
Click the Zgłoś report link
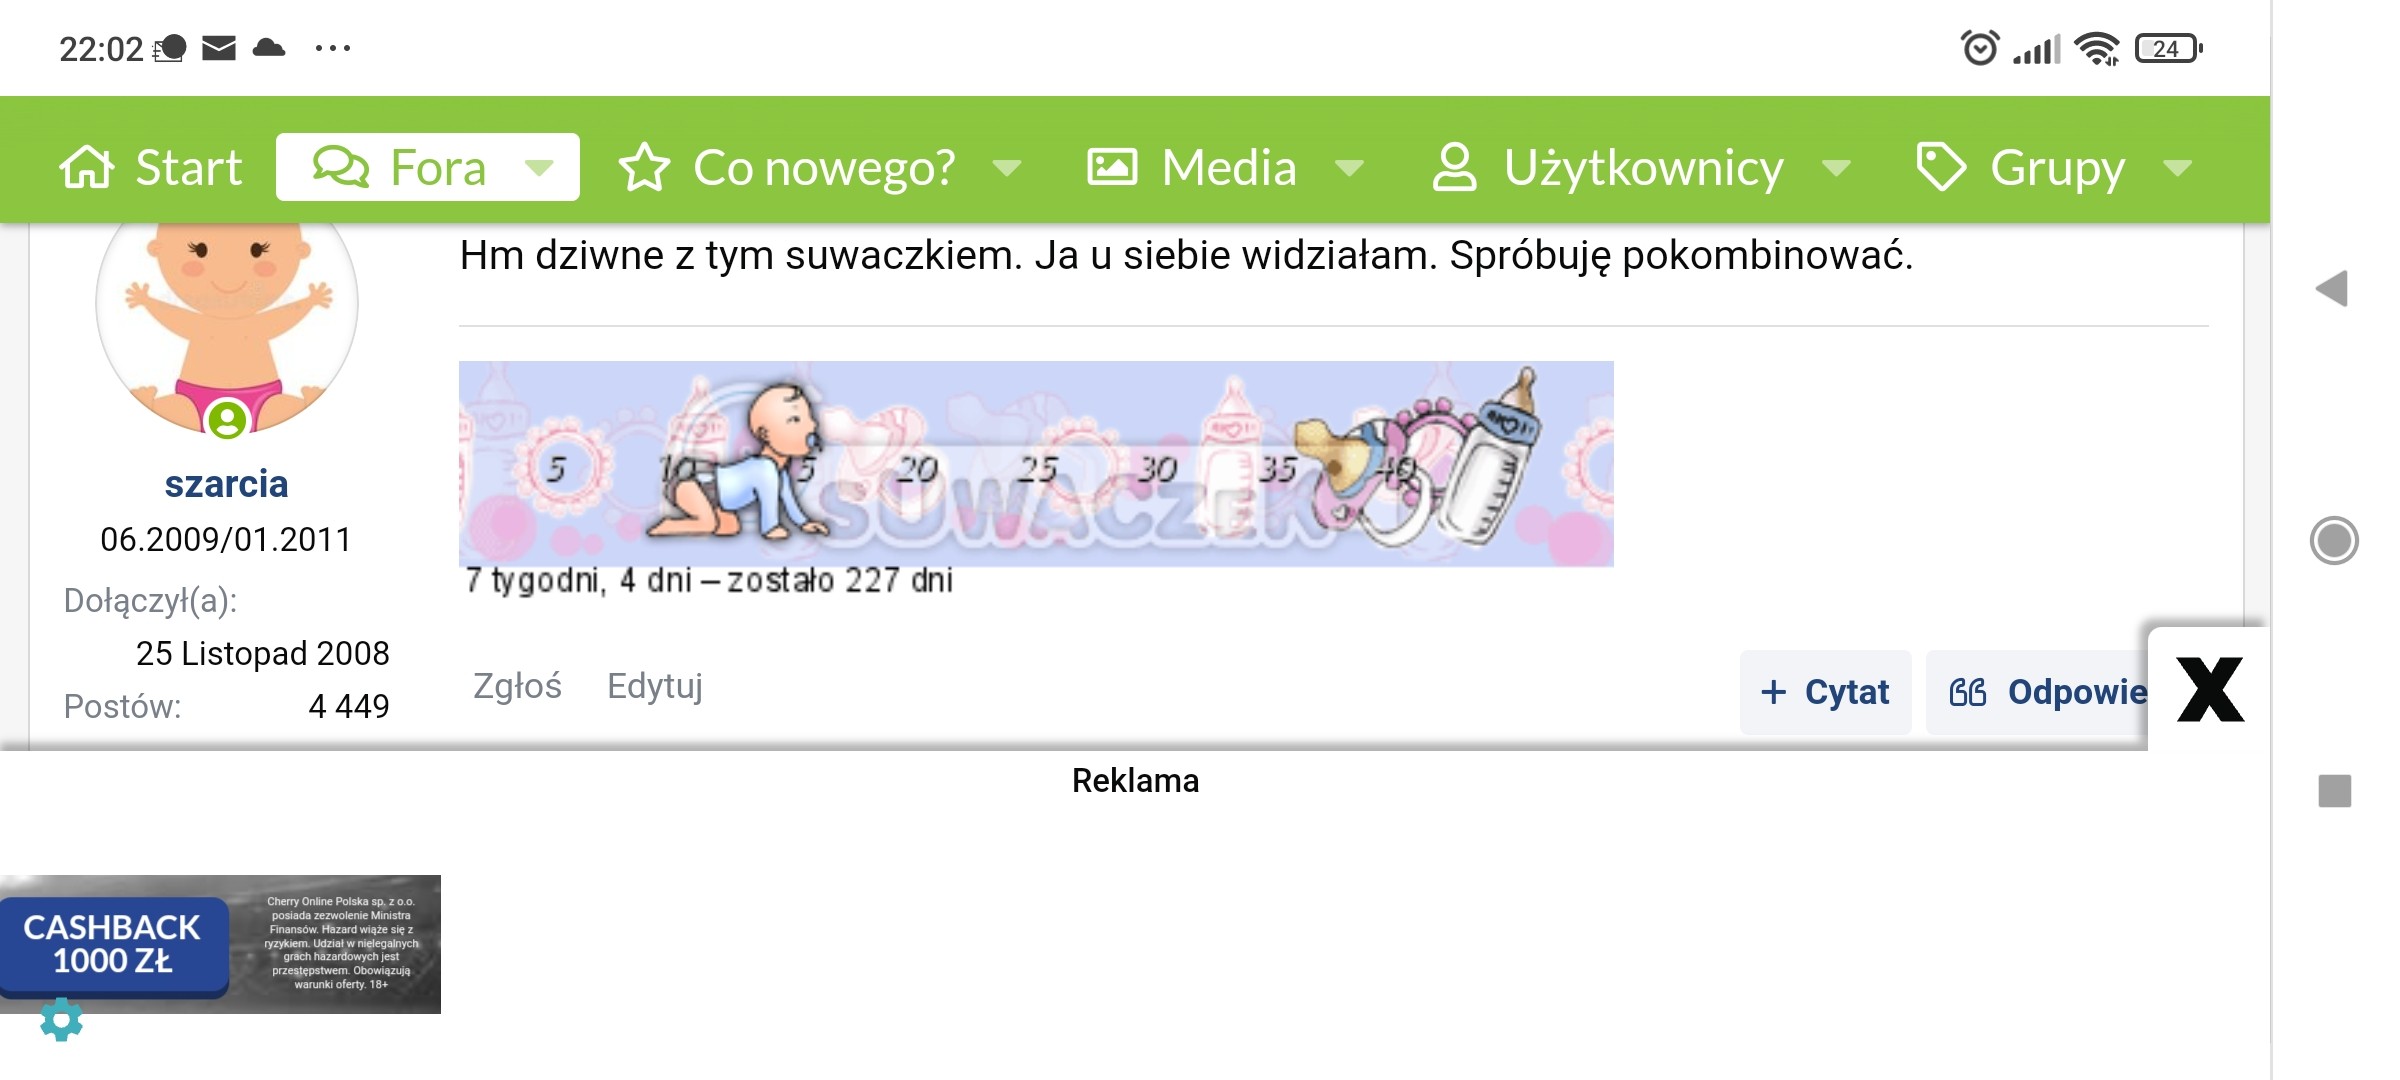click(517, 686)
